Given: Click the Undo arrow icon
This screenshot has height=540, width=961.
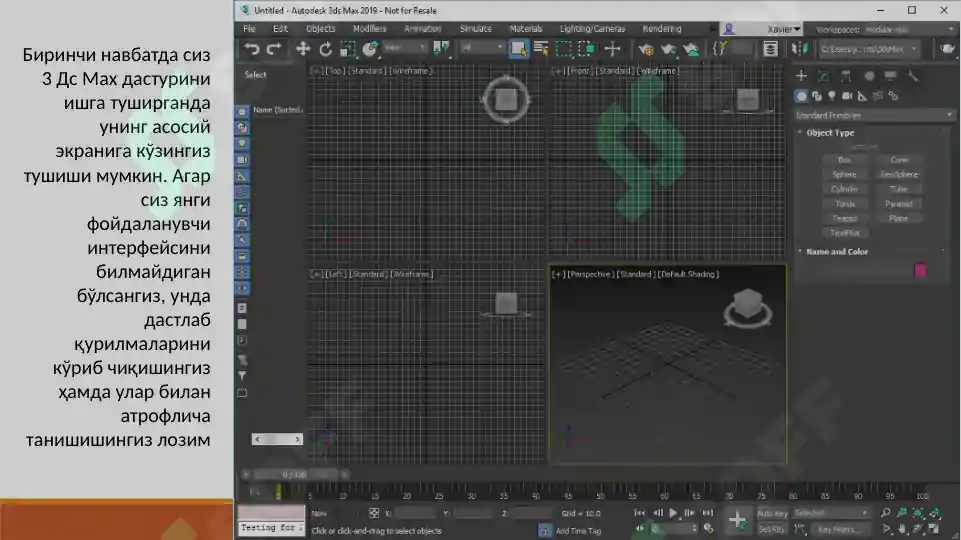Looking at the screenshot, I should click(x=251, y=49).
